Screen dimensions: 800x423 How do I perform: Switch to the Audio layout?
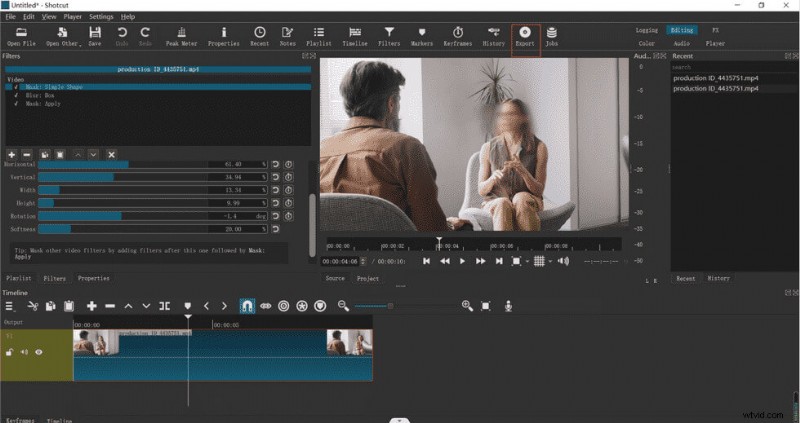click(682, 44)
